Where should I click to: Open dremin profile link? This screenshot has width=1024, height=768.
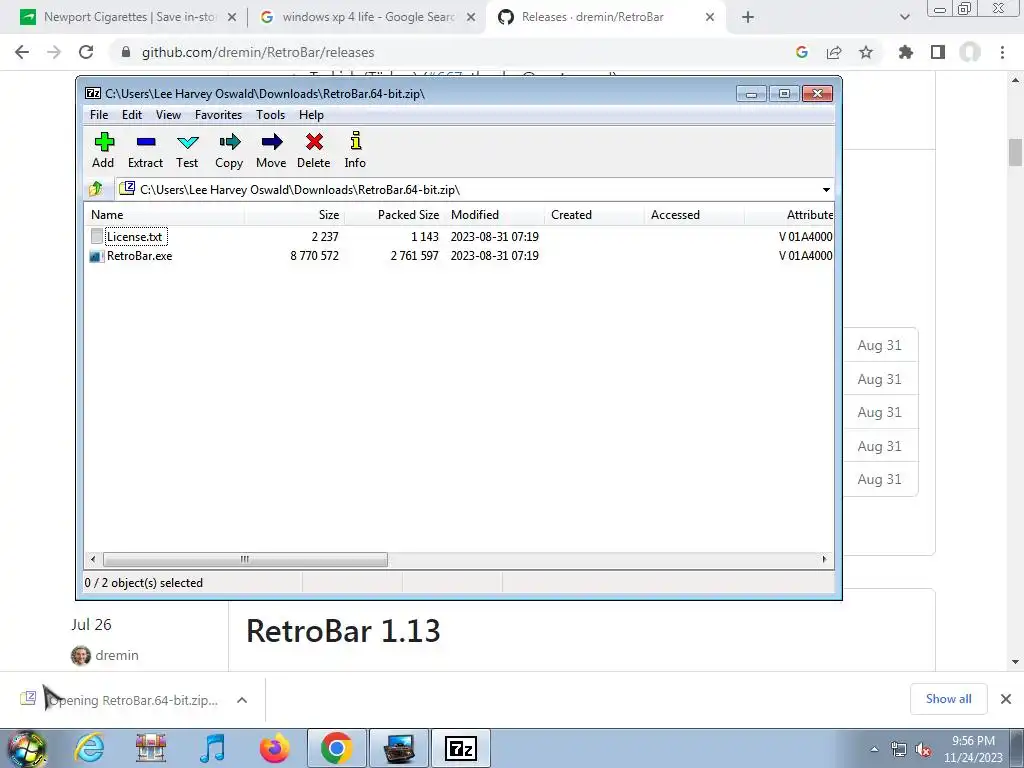tap(117, 655)
